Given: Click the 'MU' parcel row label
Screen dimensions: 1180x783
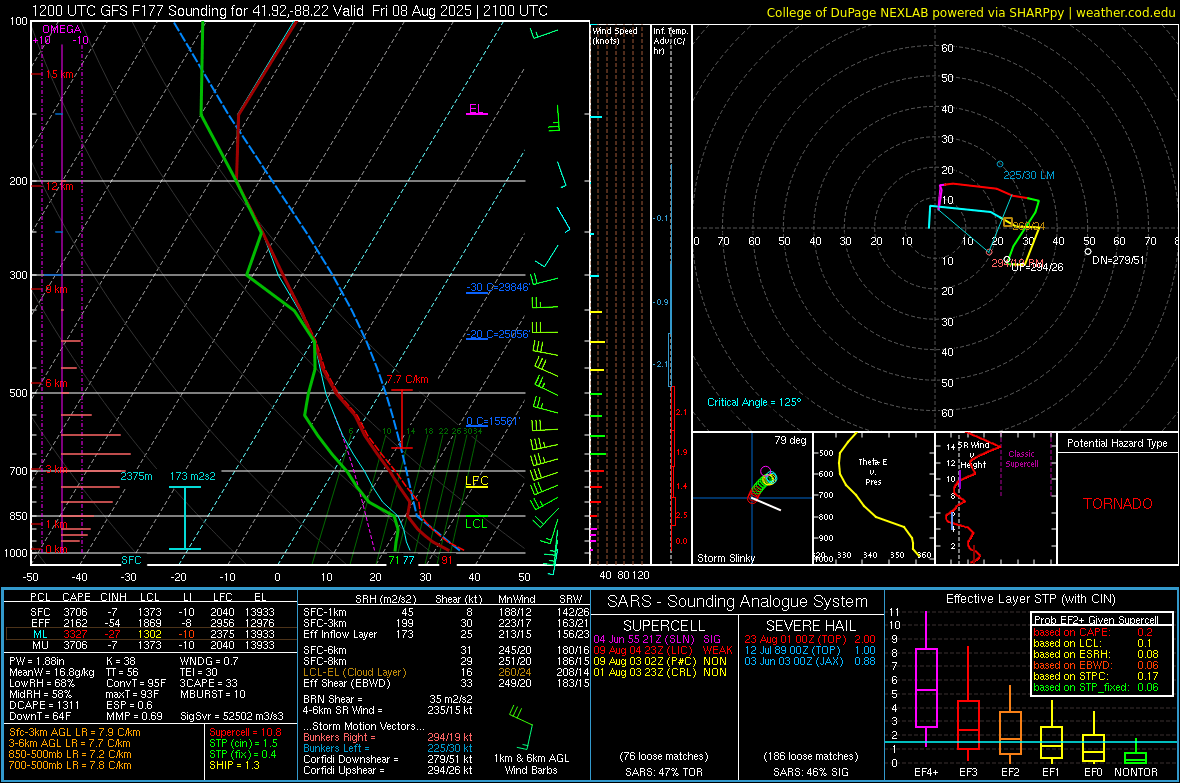Looking at the screenshot, I should (40, 645).
